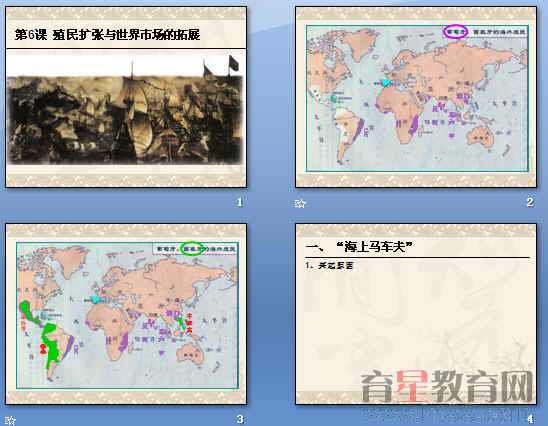
Task: Click the slide number 1 label
Action: (x=239, y=202)
